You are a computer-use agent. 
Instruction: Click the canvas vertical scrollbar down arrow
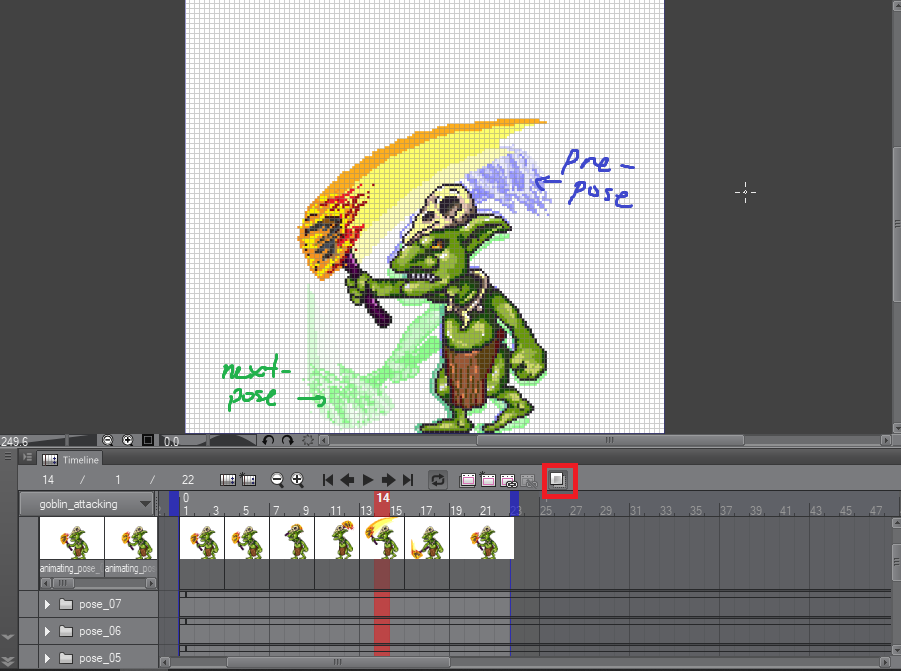pyautogui.click(x=896, y=428)
